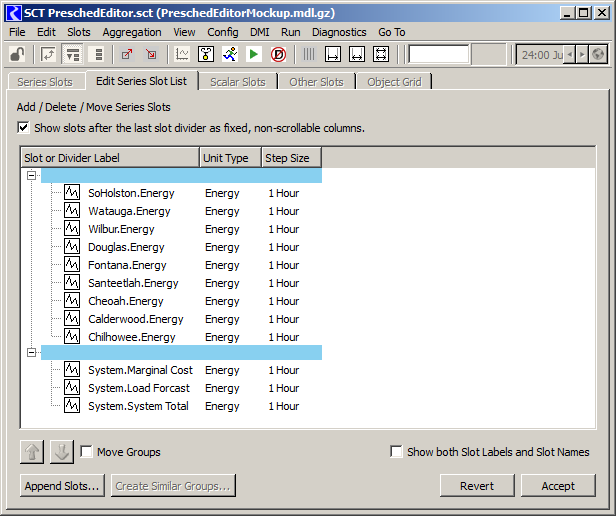Collapse the first slot divider group

pos(31,175)
